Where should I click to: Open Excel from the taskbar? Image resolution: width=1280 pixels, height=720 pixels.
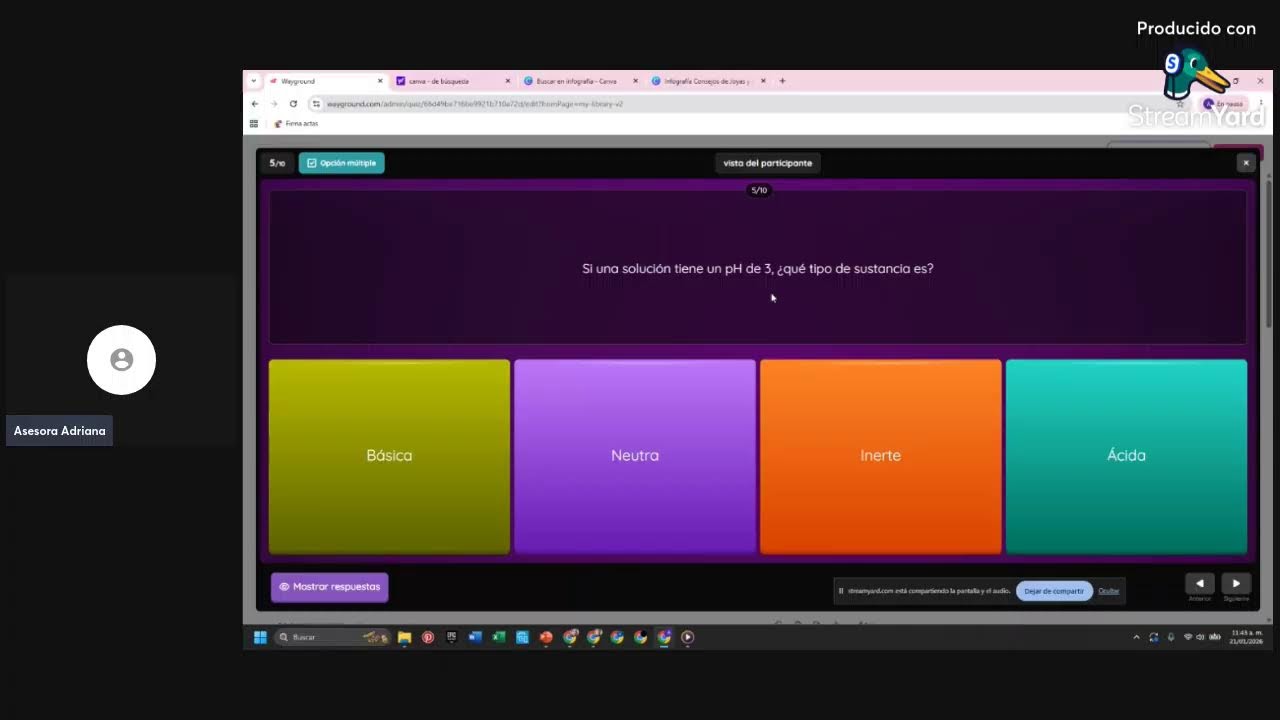(498, 637)
